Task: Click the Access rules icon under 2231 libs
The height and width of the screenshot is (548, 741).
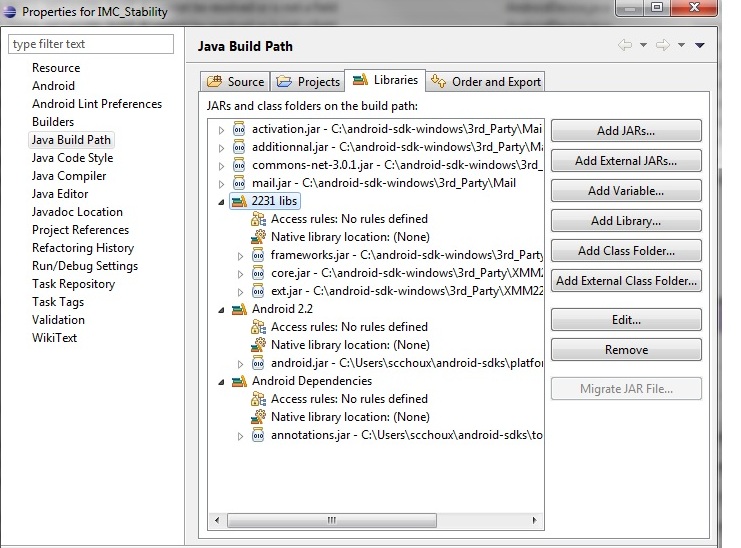Action: point(259,219)
